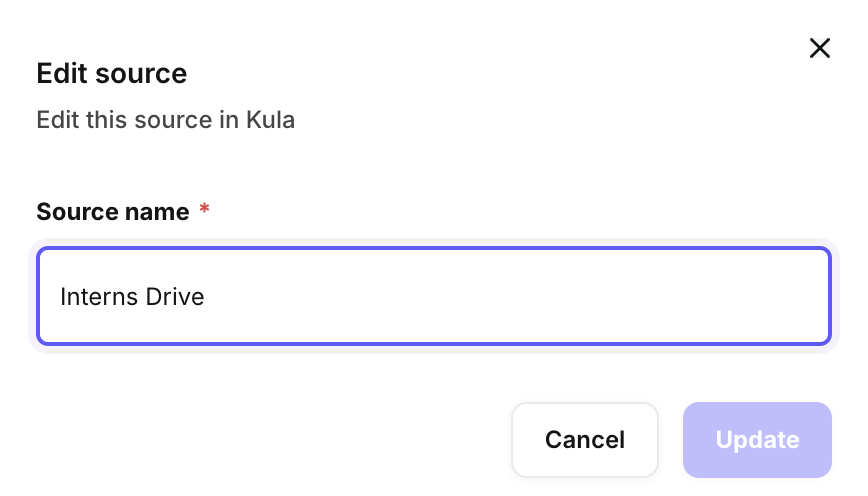Click the Source name label
The width and height of the screenshot is (868, 496).
112,212
